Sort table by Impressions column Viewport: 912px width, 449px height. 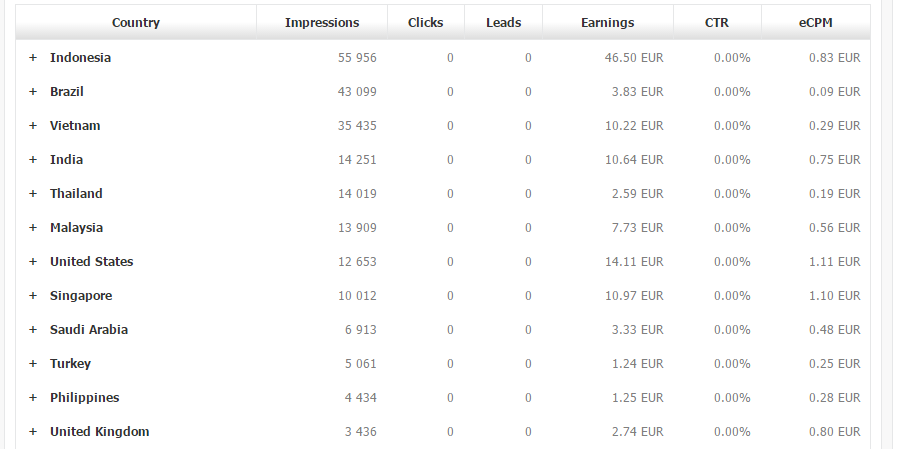point(322,23)
